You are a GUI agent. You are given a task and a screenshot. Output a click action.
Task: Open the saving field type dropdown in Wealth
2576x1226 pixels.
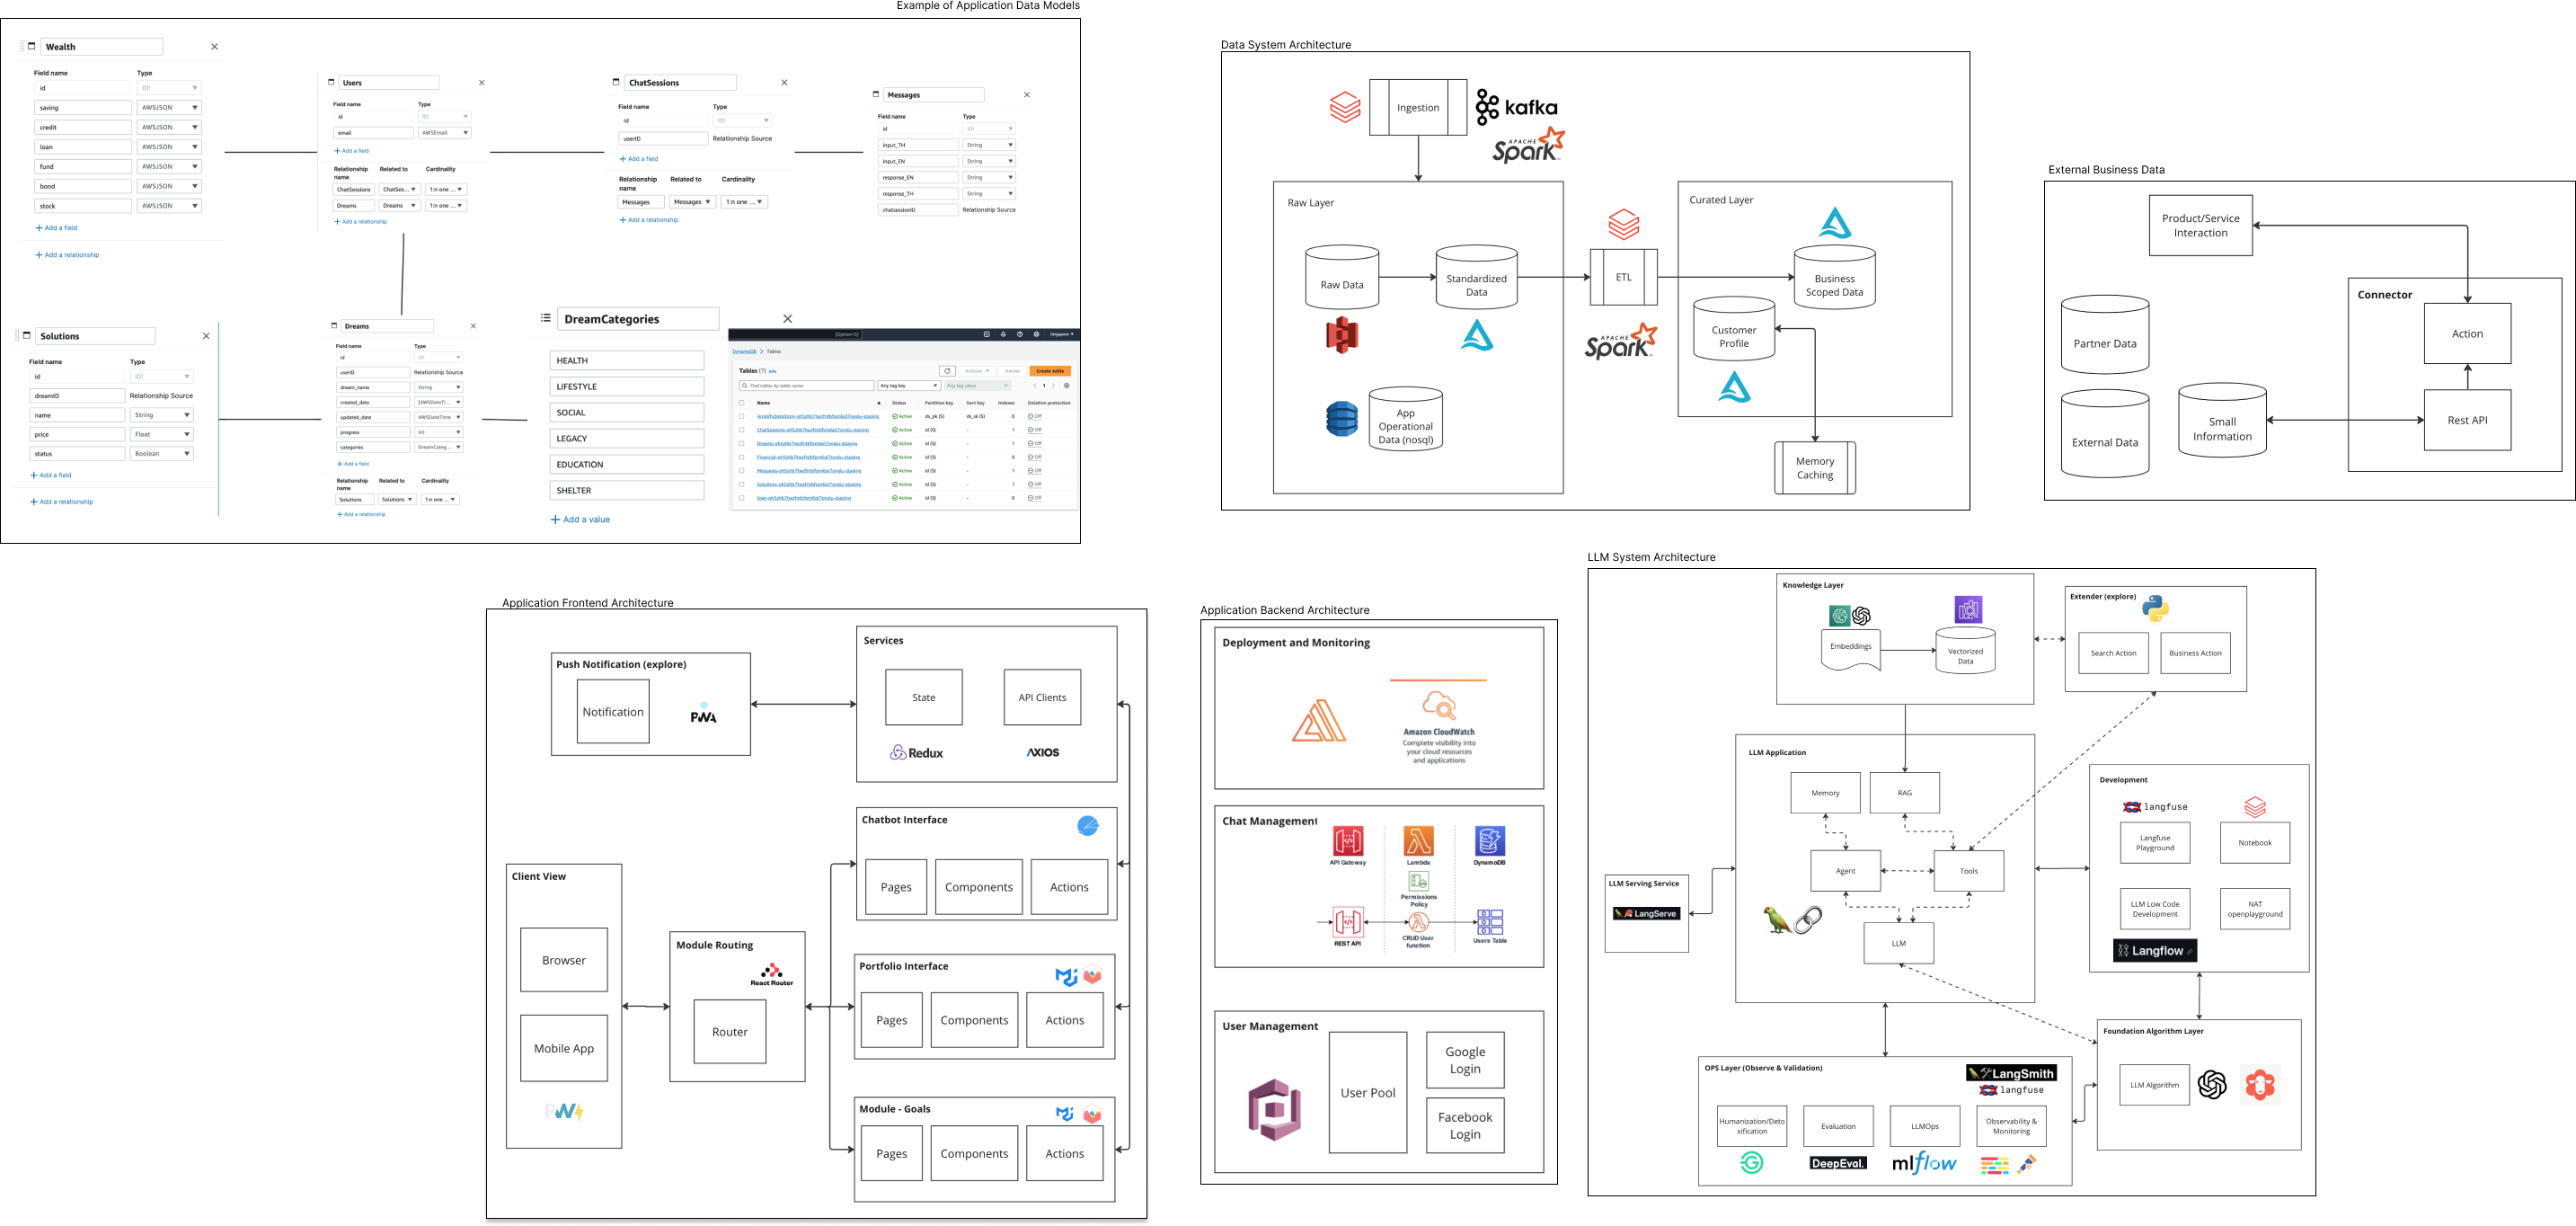169,107
